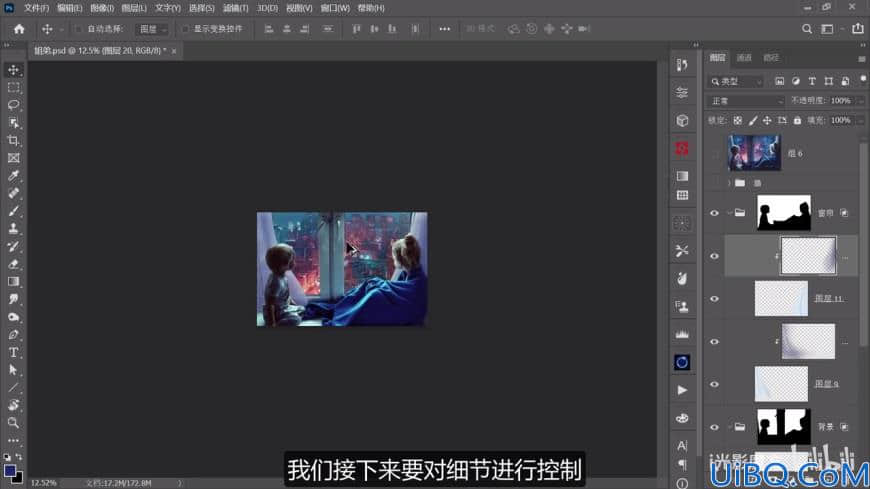Click the Home icon in the options bar
The image size is (870, 489).
pos(19,29)
